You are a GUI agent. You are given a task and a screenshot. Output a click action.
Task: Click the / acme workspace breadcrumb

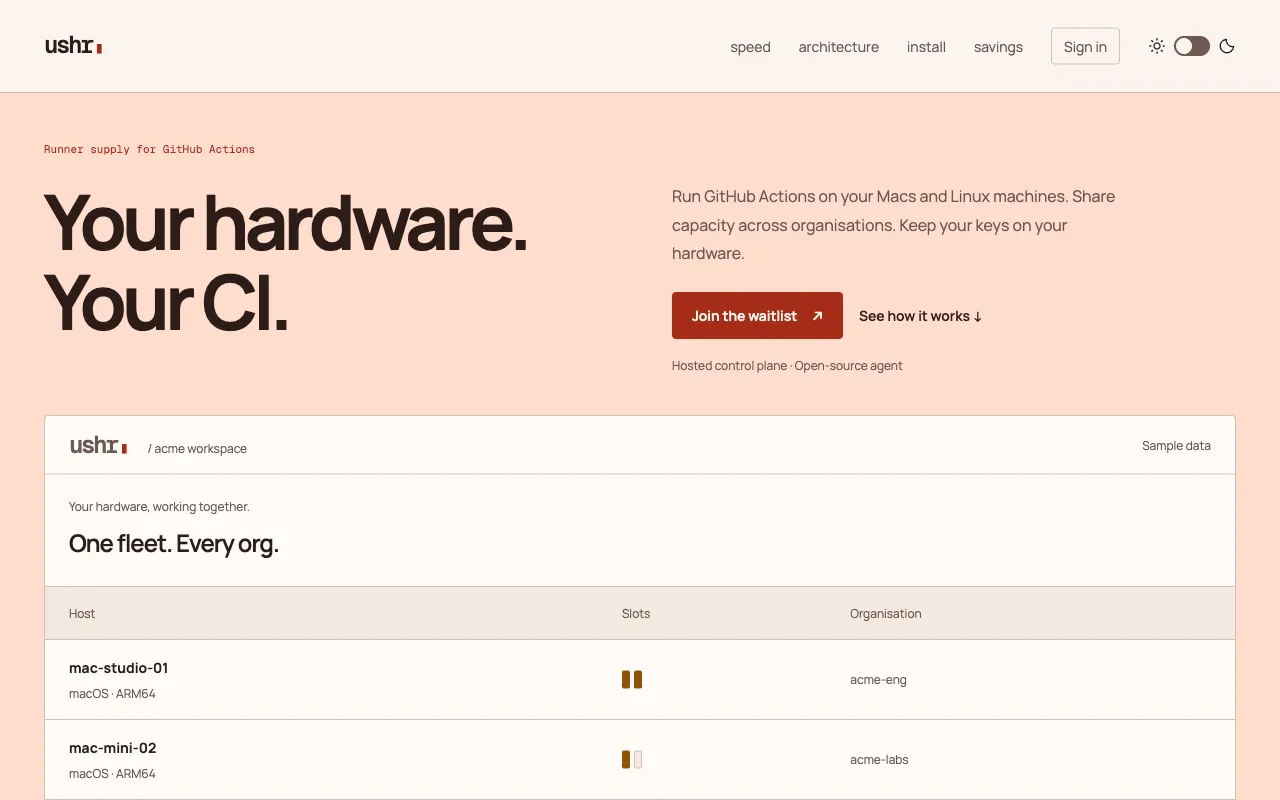click(197, 449)
